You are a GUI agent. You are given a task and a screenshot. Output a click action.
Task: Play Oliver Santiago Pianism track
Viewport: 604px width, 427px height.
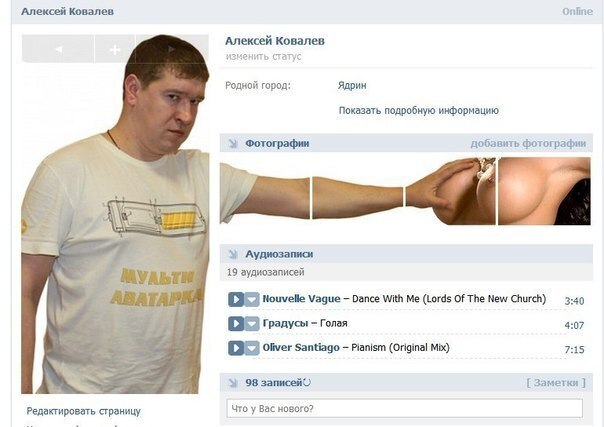236,348
